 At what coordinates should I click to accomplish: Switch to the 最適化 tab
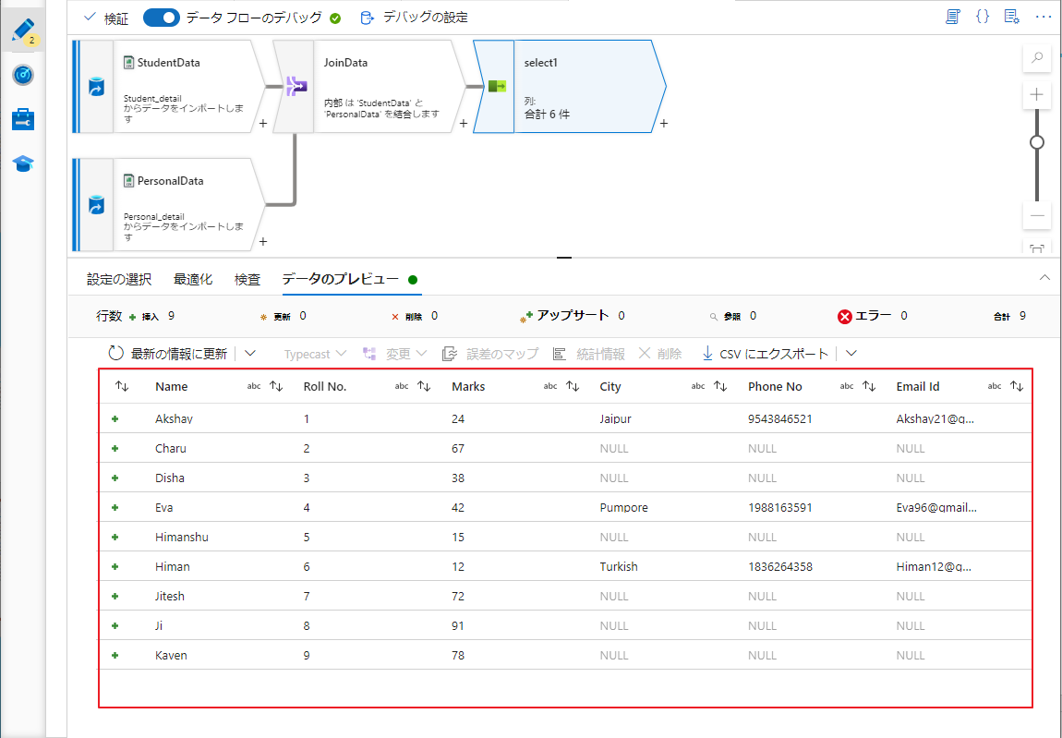pyautogui.click(x=193, y=279)
